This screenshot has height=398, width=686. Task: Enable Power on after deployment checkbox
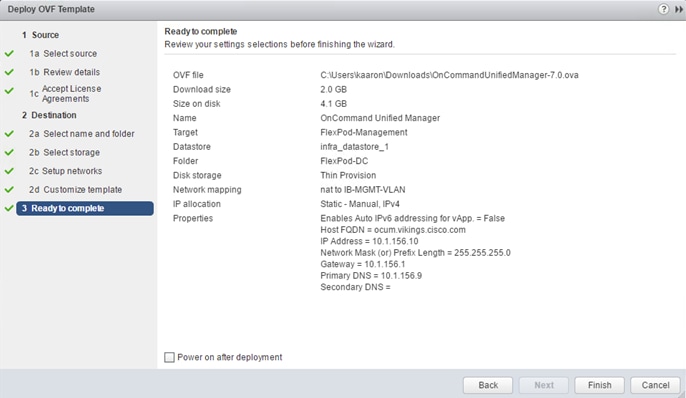tap(169, 357)
